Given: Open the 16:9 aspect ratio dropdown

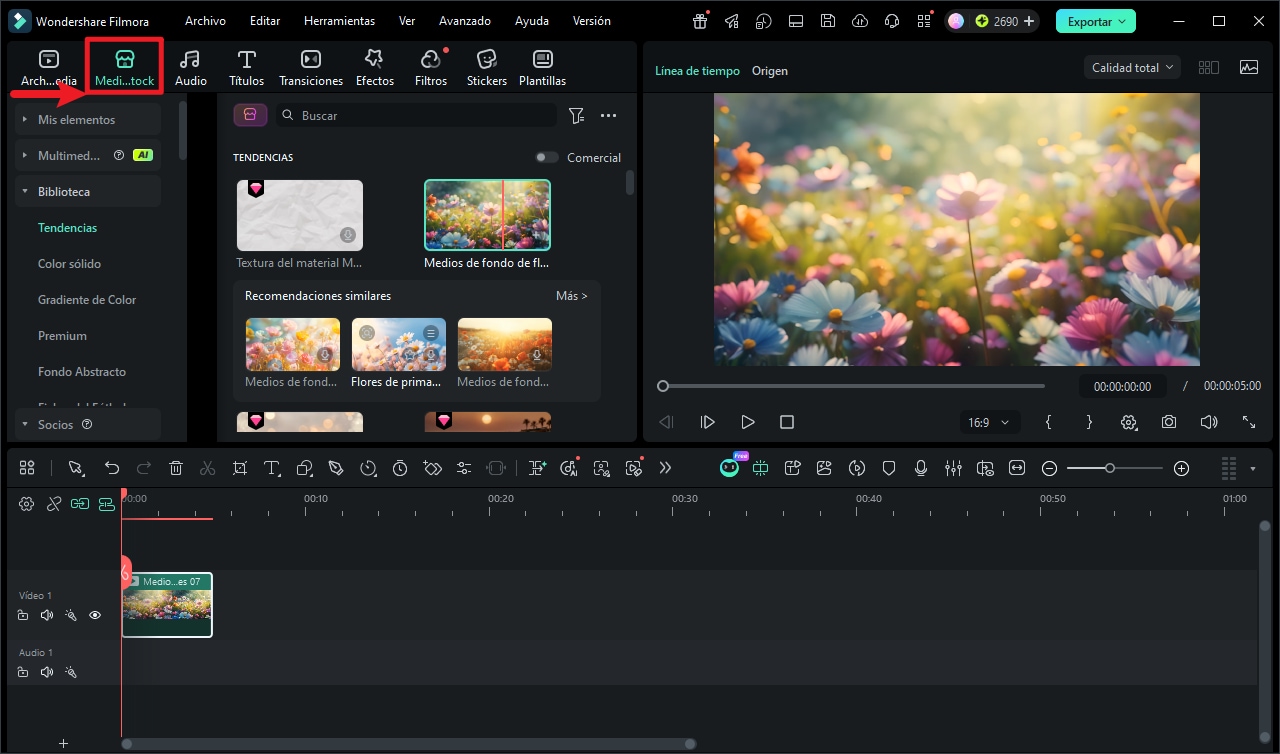Looking at the screenshot, I should [x=988, y=423].
